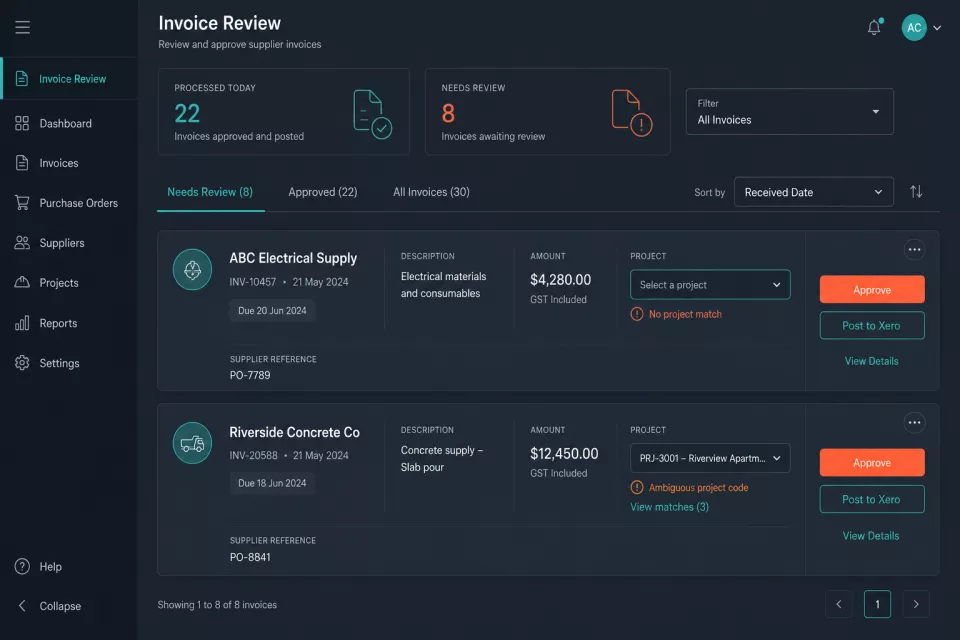Switch to the All Invoices (30) tab

[x=431, y=192]
